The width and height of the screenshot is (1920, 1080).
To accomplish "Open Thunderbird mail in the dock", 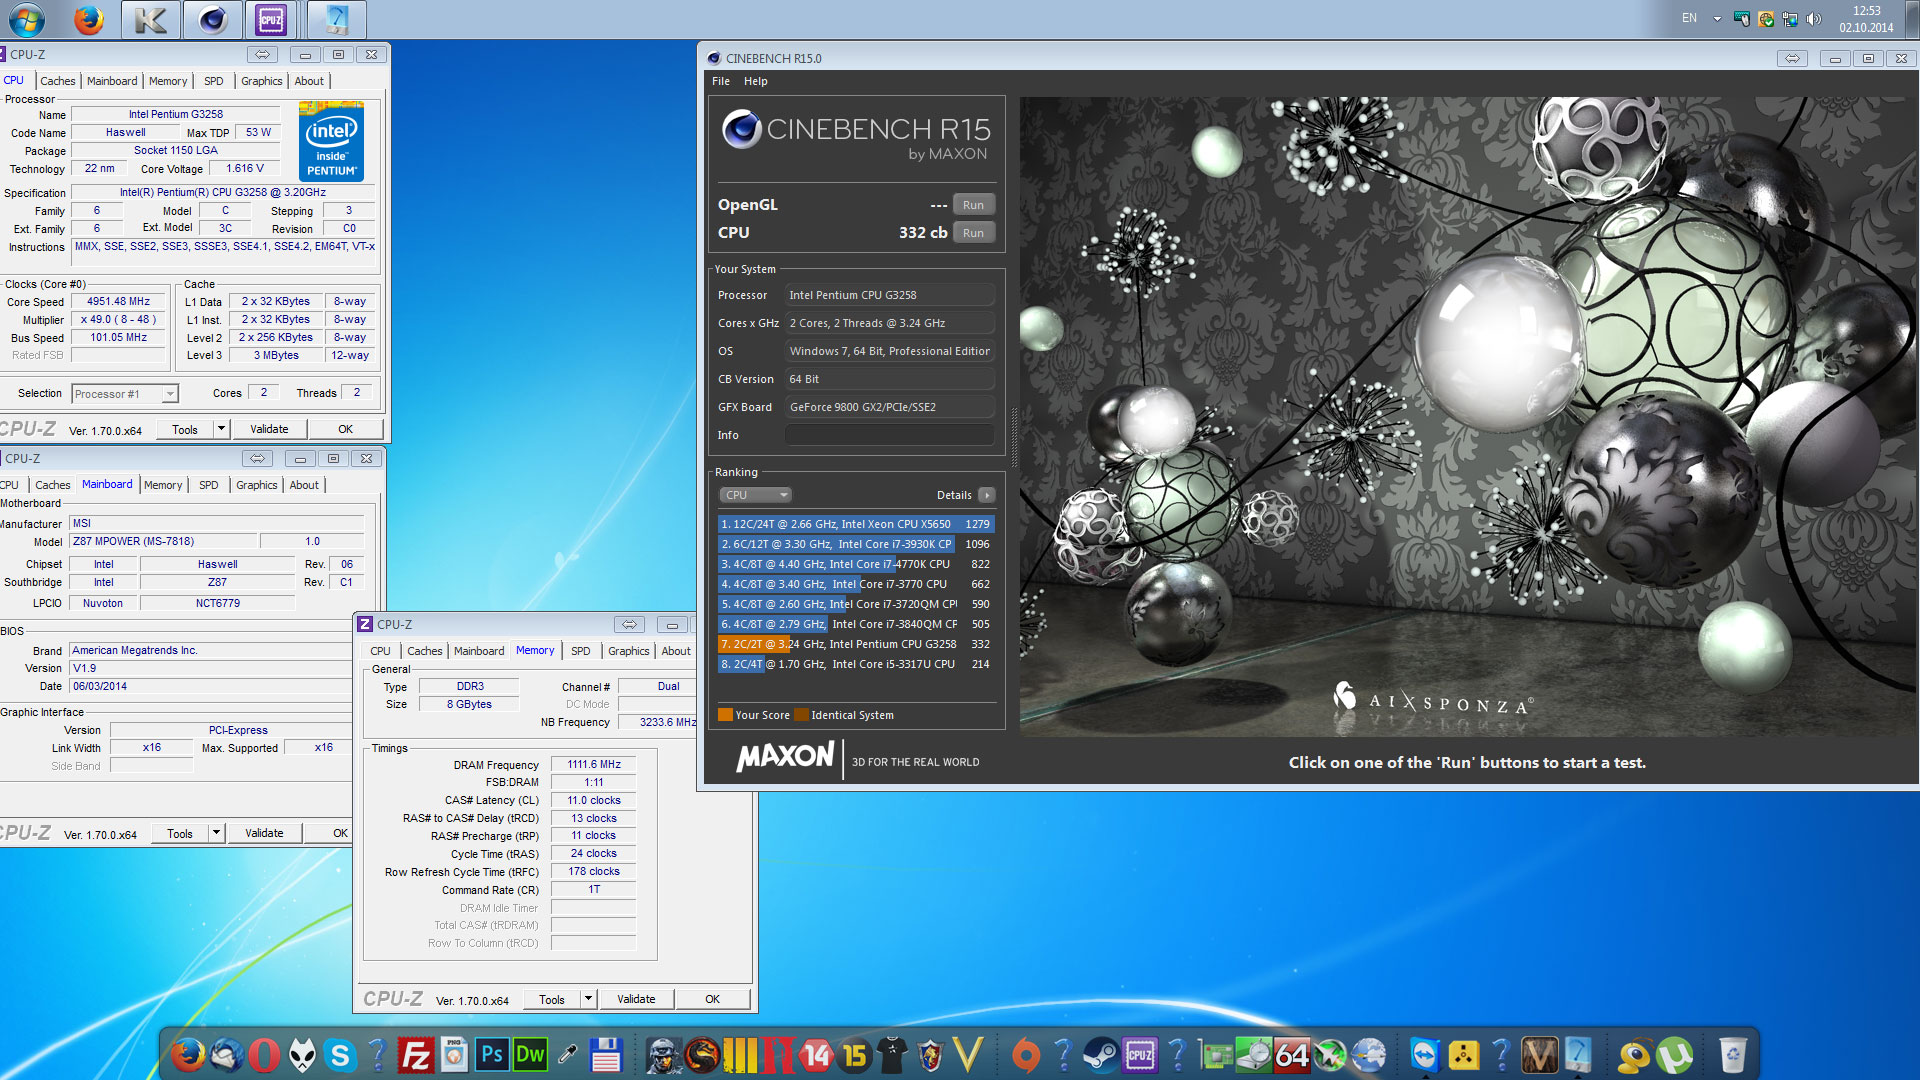I will pos(226,1054).
